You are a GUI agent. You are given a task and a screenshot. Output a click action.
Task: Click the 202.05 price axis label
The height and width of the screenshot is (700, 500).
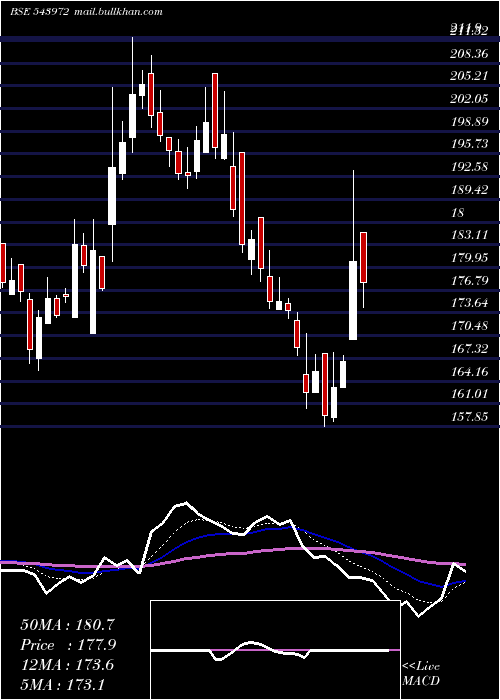pos(469,99)
